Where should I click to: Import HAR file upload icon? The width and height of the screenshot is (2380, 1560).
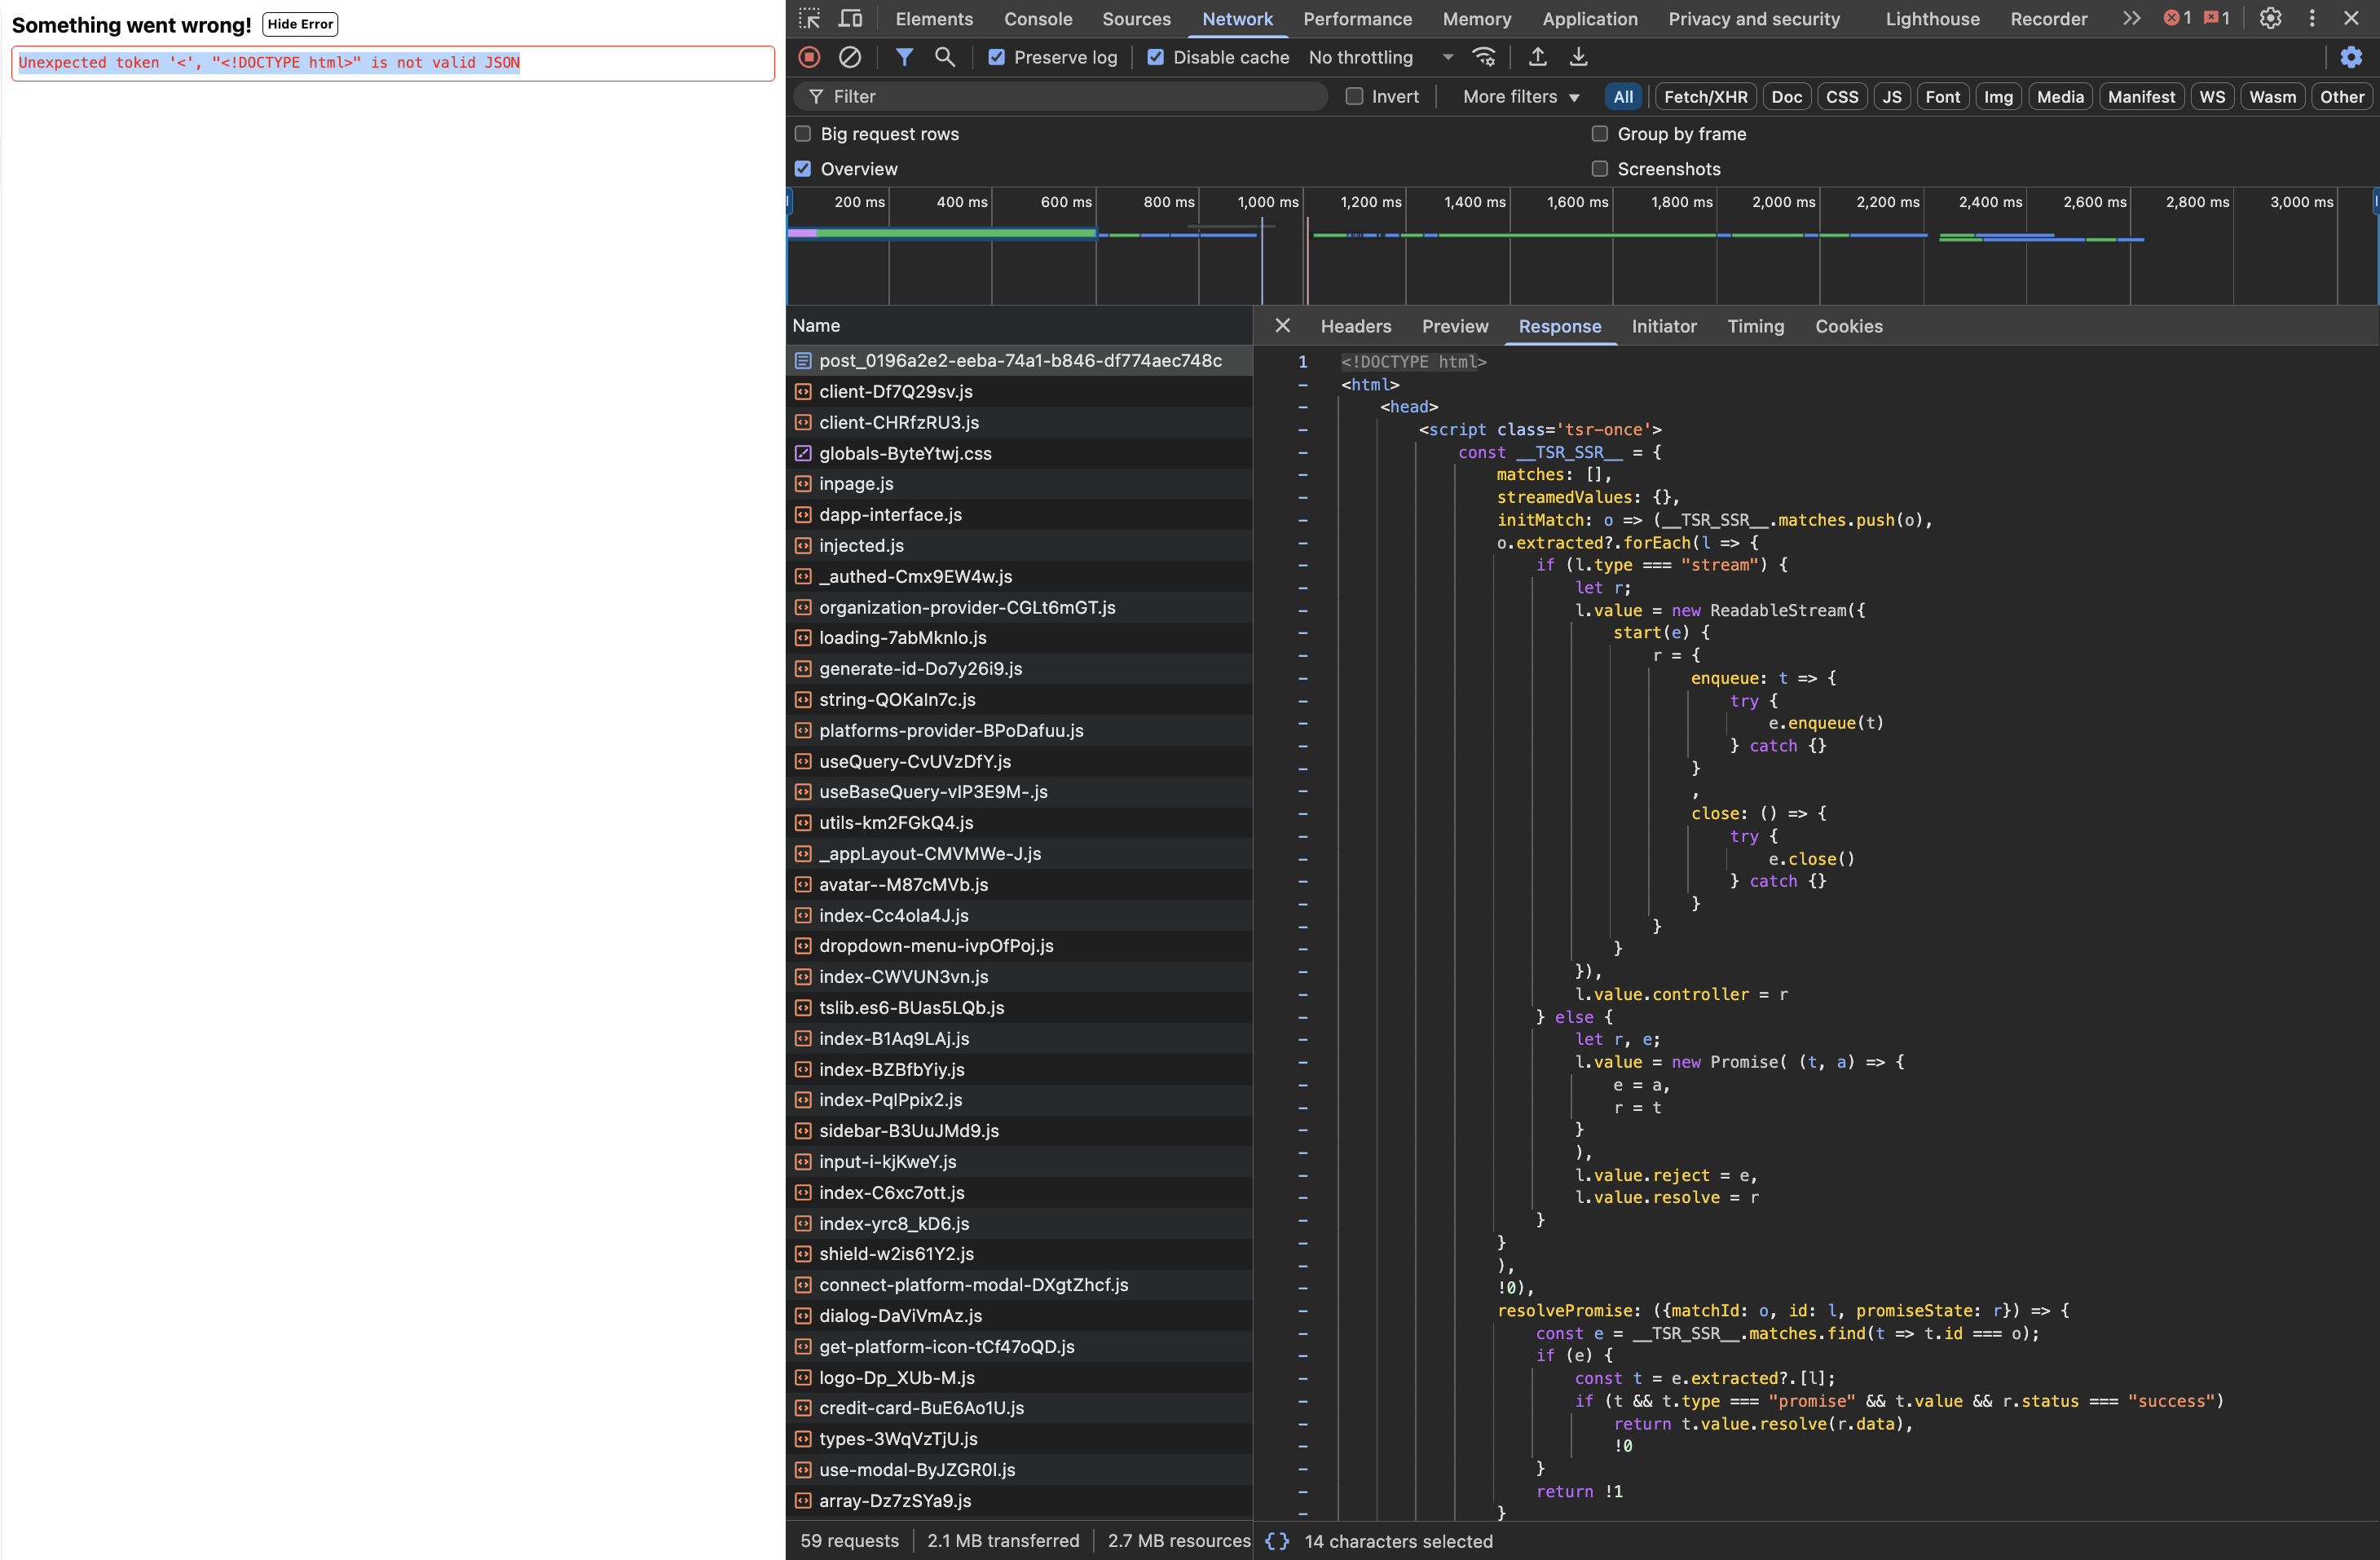pyautogui.click(x=1538, y=57)
